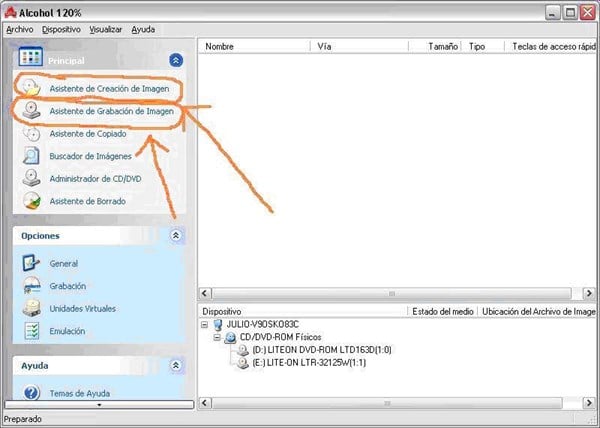Collapse the JULIO-V90SK083C tree node
The width and height of the screenshot is (600, 428).
click(205, 325)
